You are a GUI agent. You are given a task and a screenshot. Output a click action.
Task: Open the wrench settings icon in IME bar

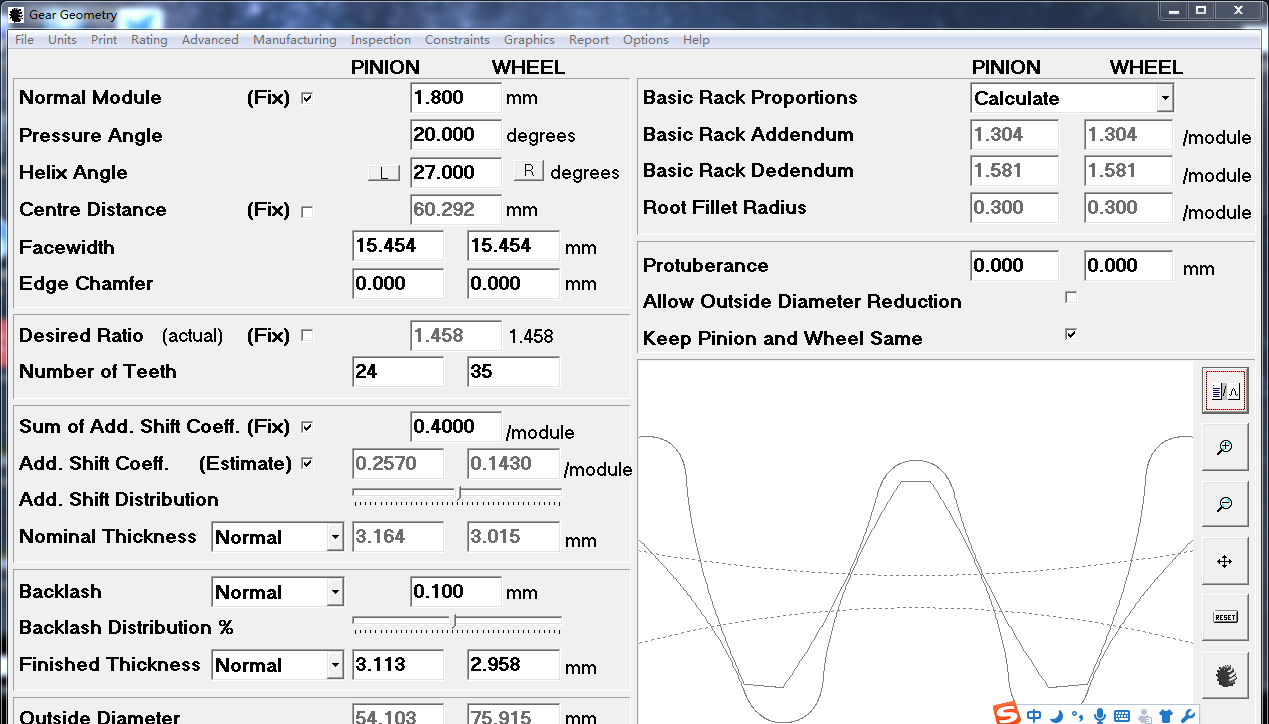(x=1188, y=715)
